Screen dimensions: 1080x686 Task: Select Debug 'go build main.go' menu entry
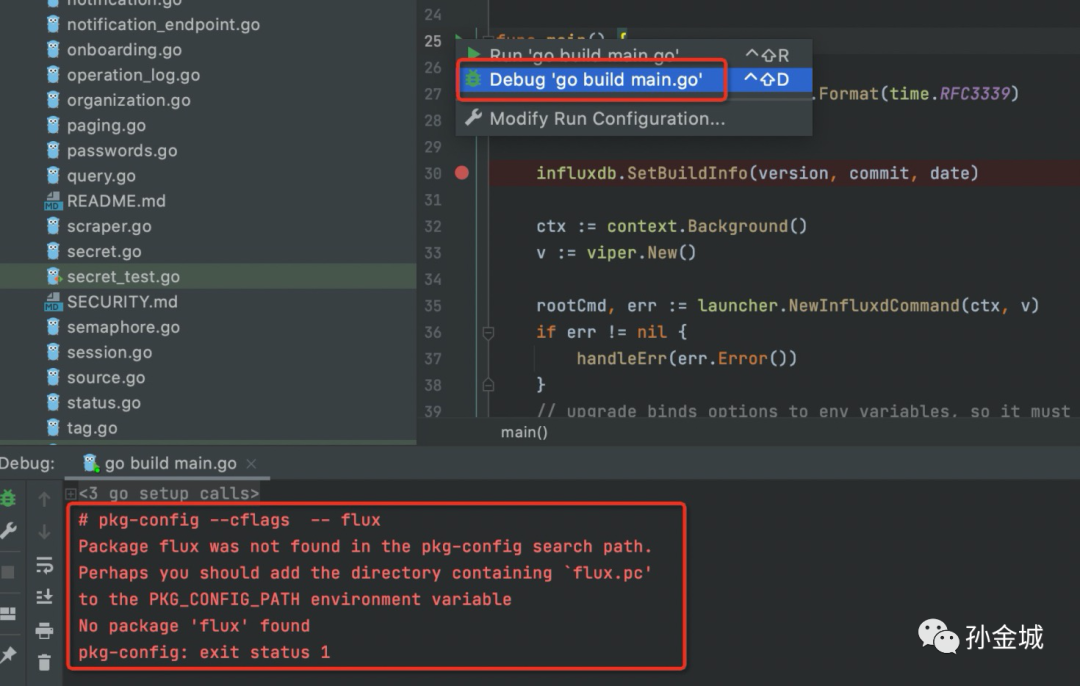pos(595,80)
